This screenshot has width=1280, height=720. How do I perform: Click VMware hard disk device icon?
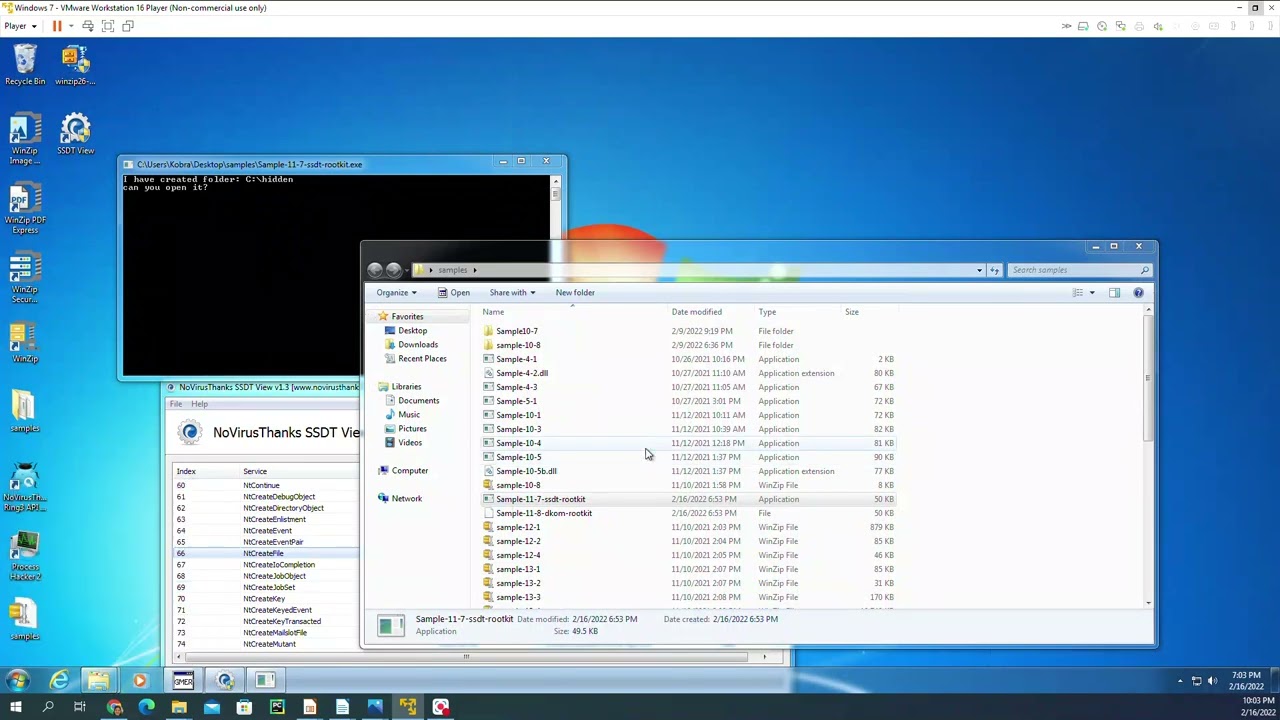[x=1083, y=26]
